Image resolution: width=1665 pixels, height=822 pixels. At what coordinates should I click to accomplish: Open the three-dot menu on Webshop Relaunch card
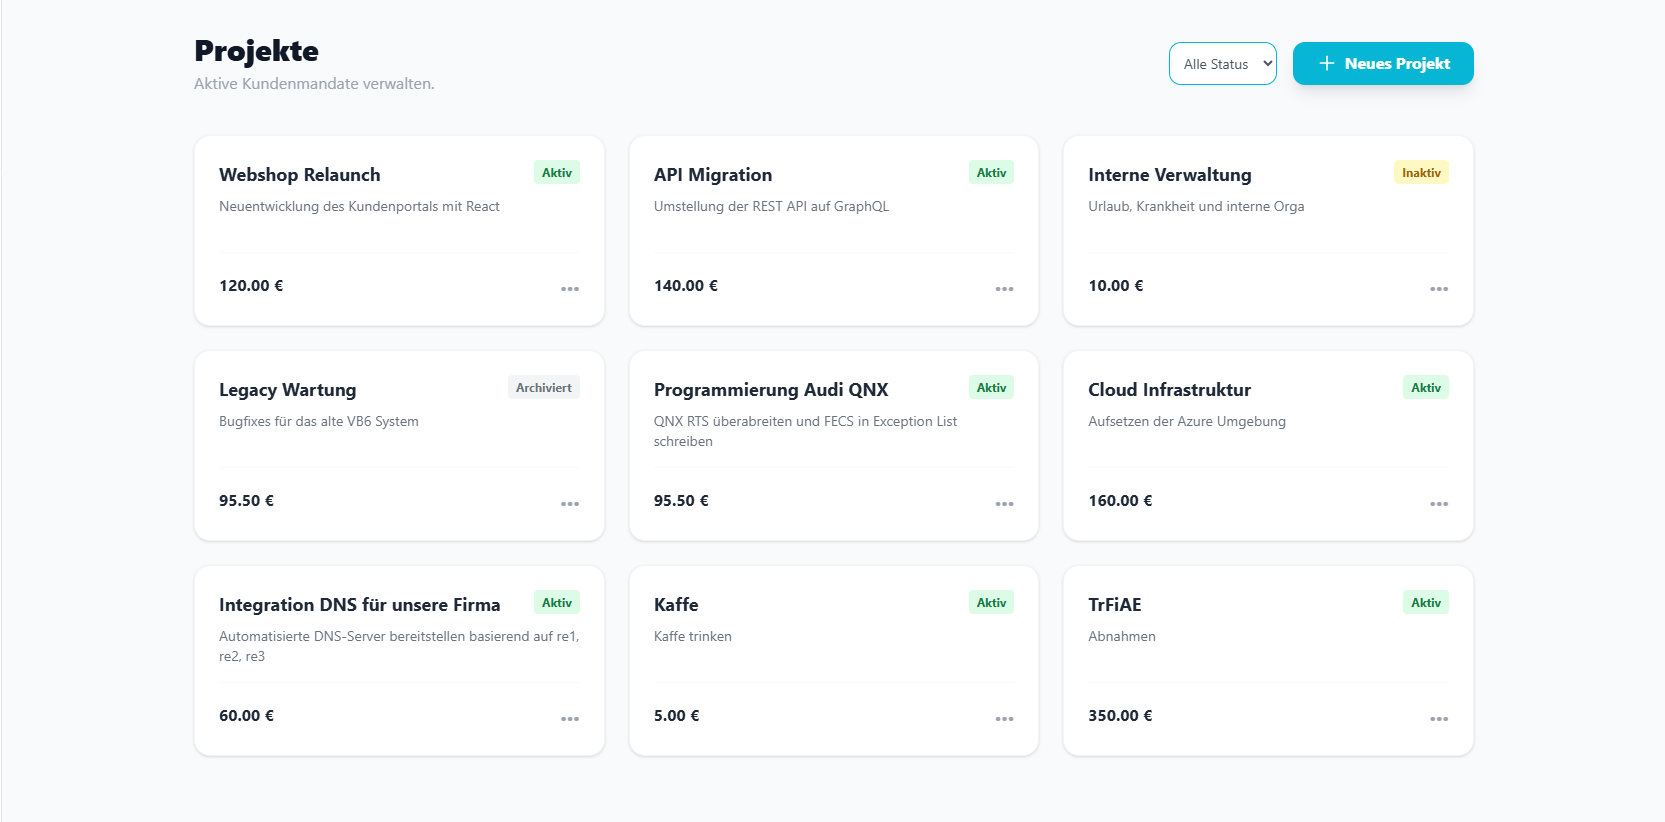570,289
